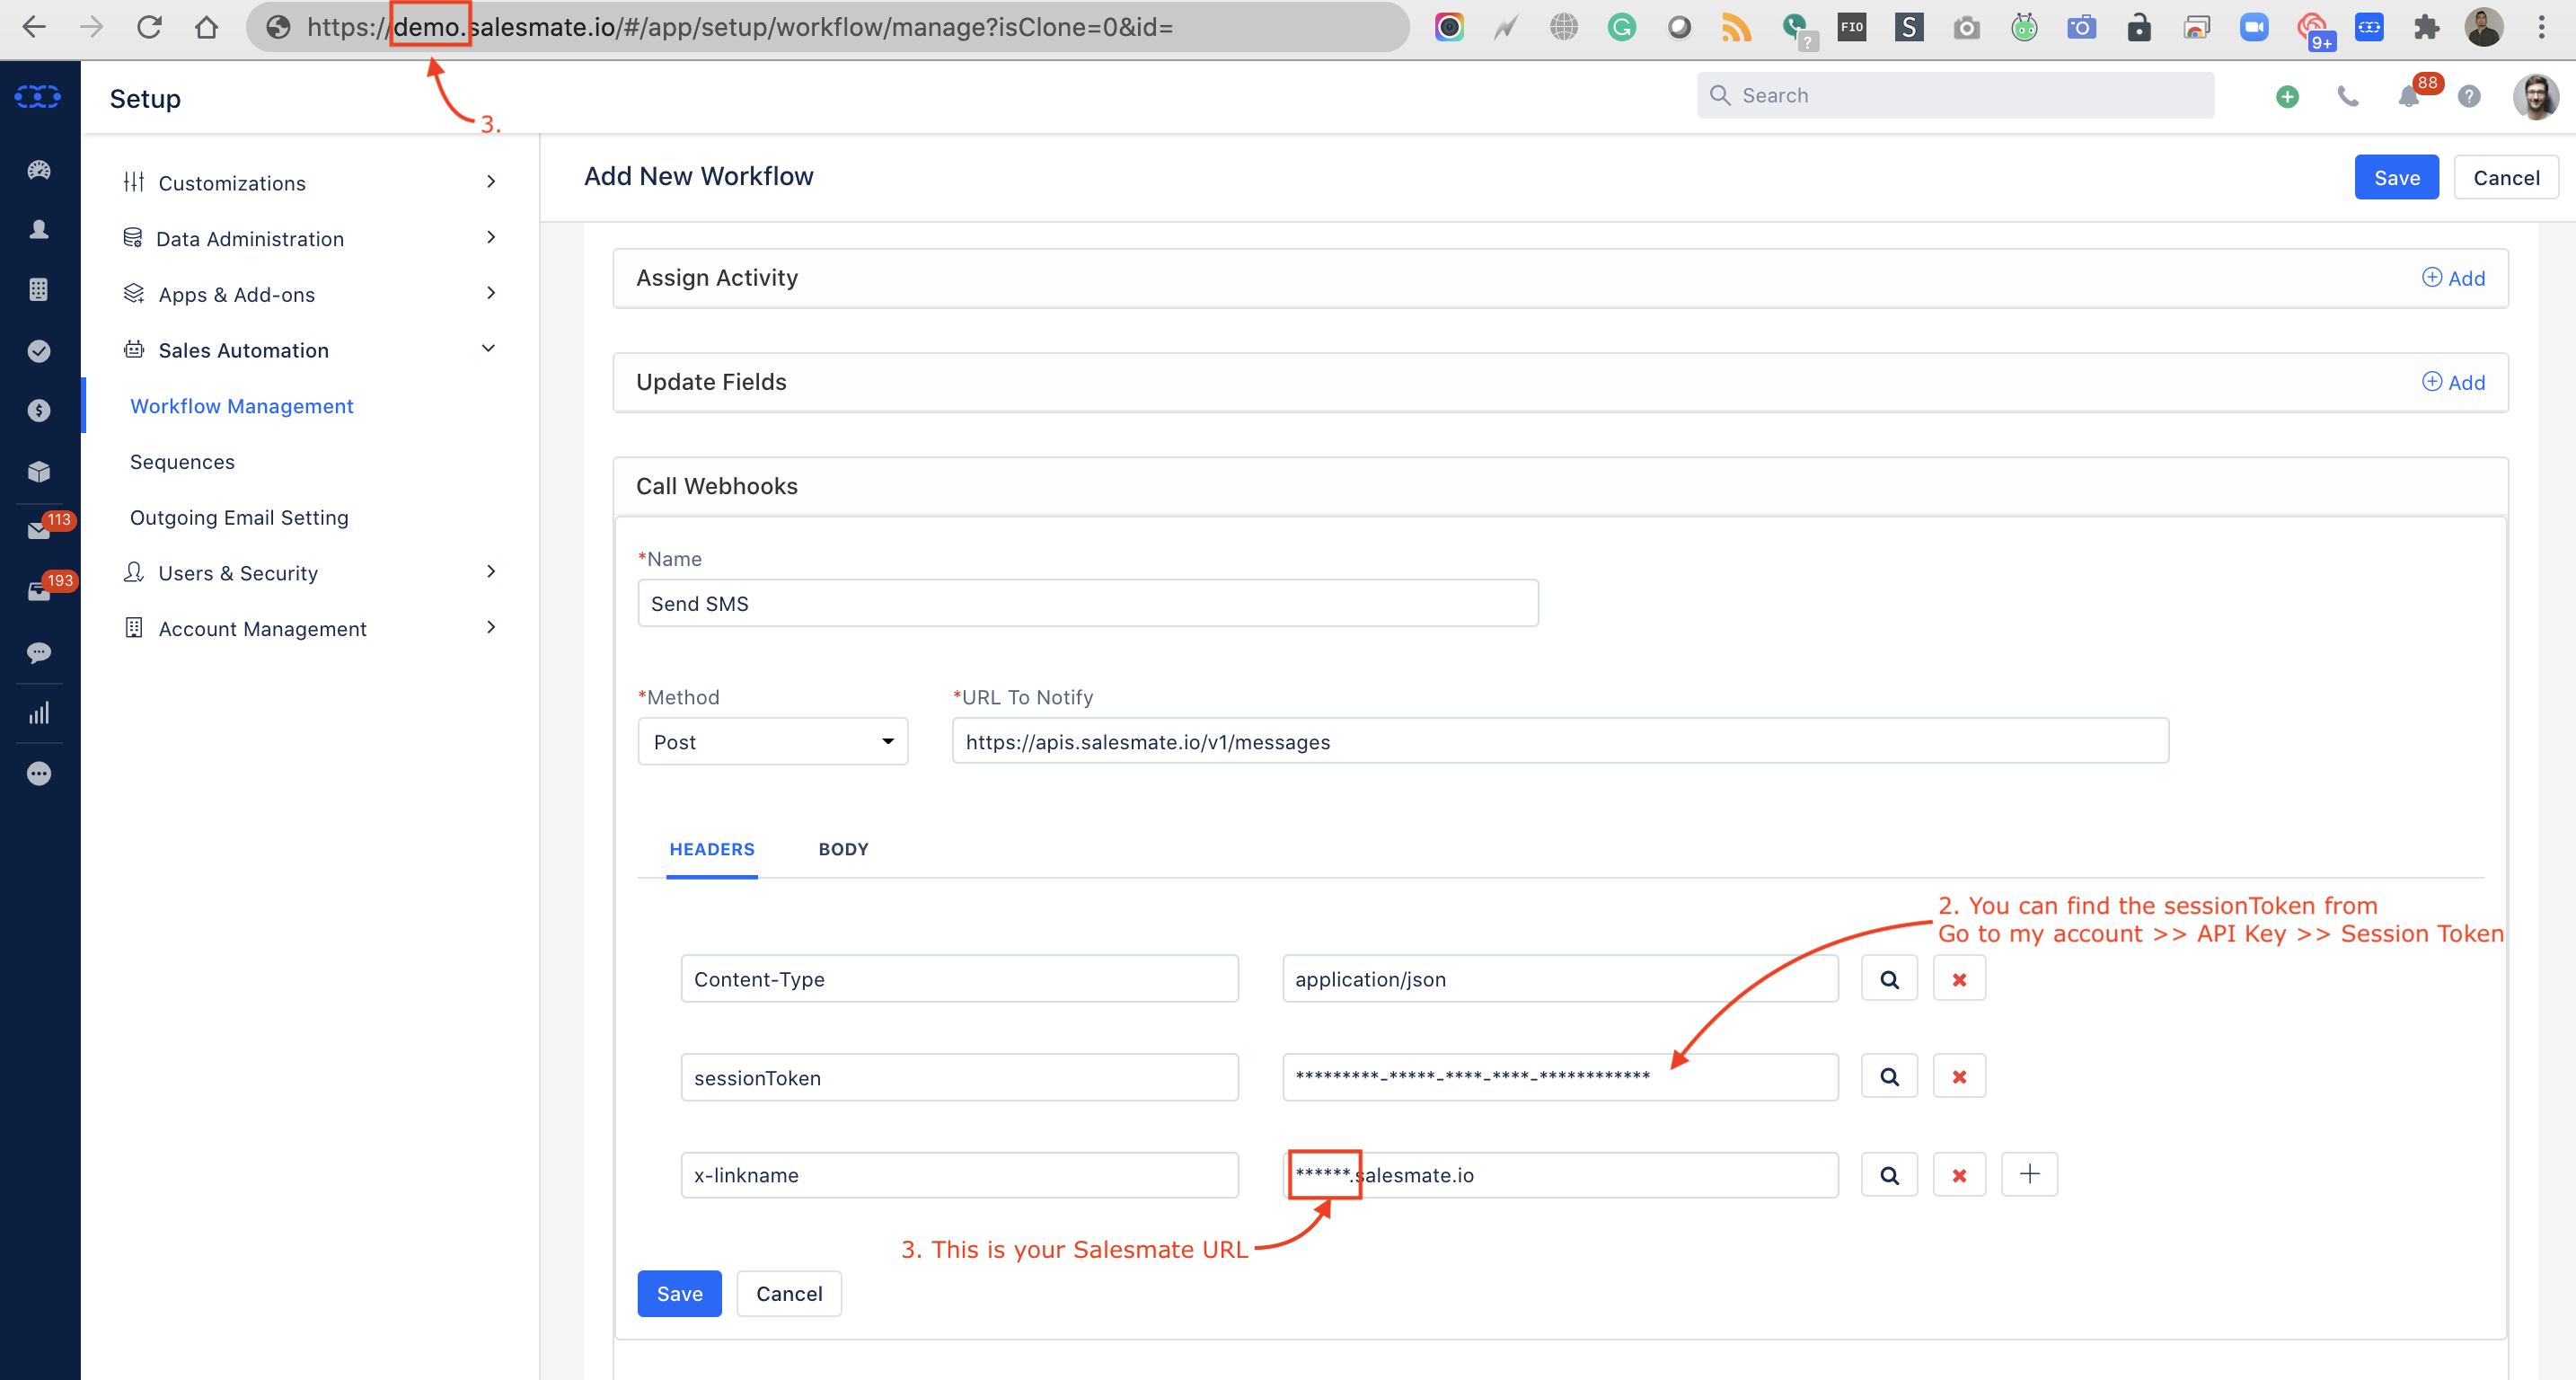Go to browser home icon
This screenshot has height=1380, width=2576.
coord(206,27)
